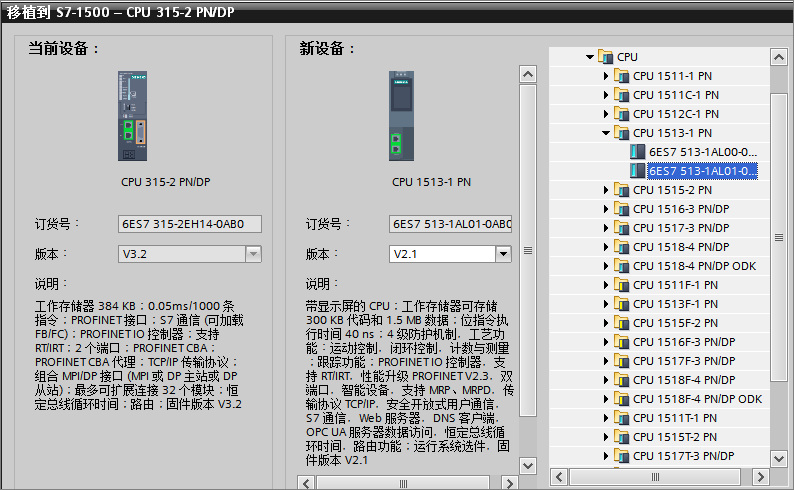Collapse the CPU root tree node
794x490 pixels.
(590, 57)
